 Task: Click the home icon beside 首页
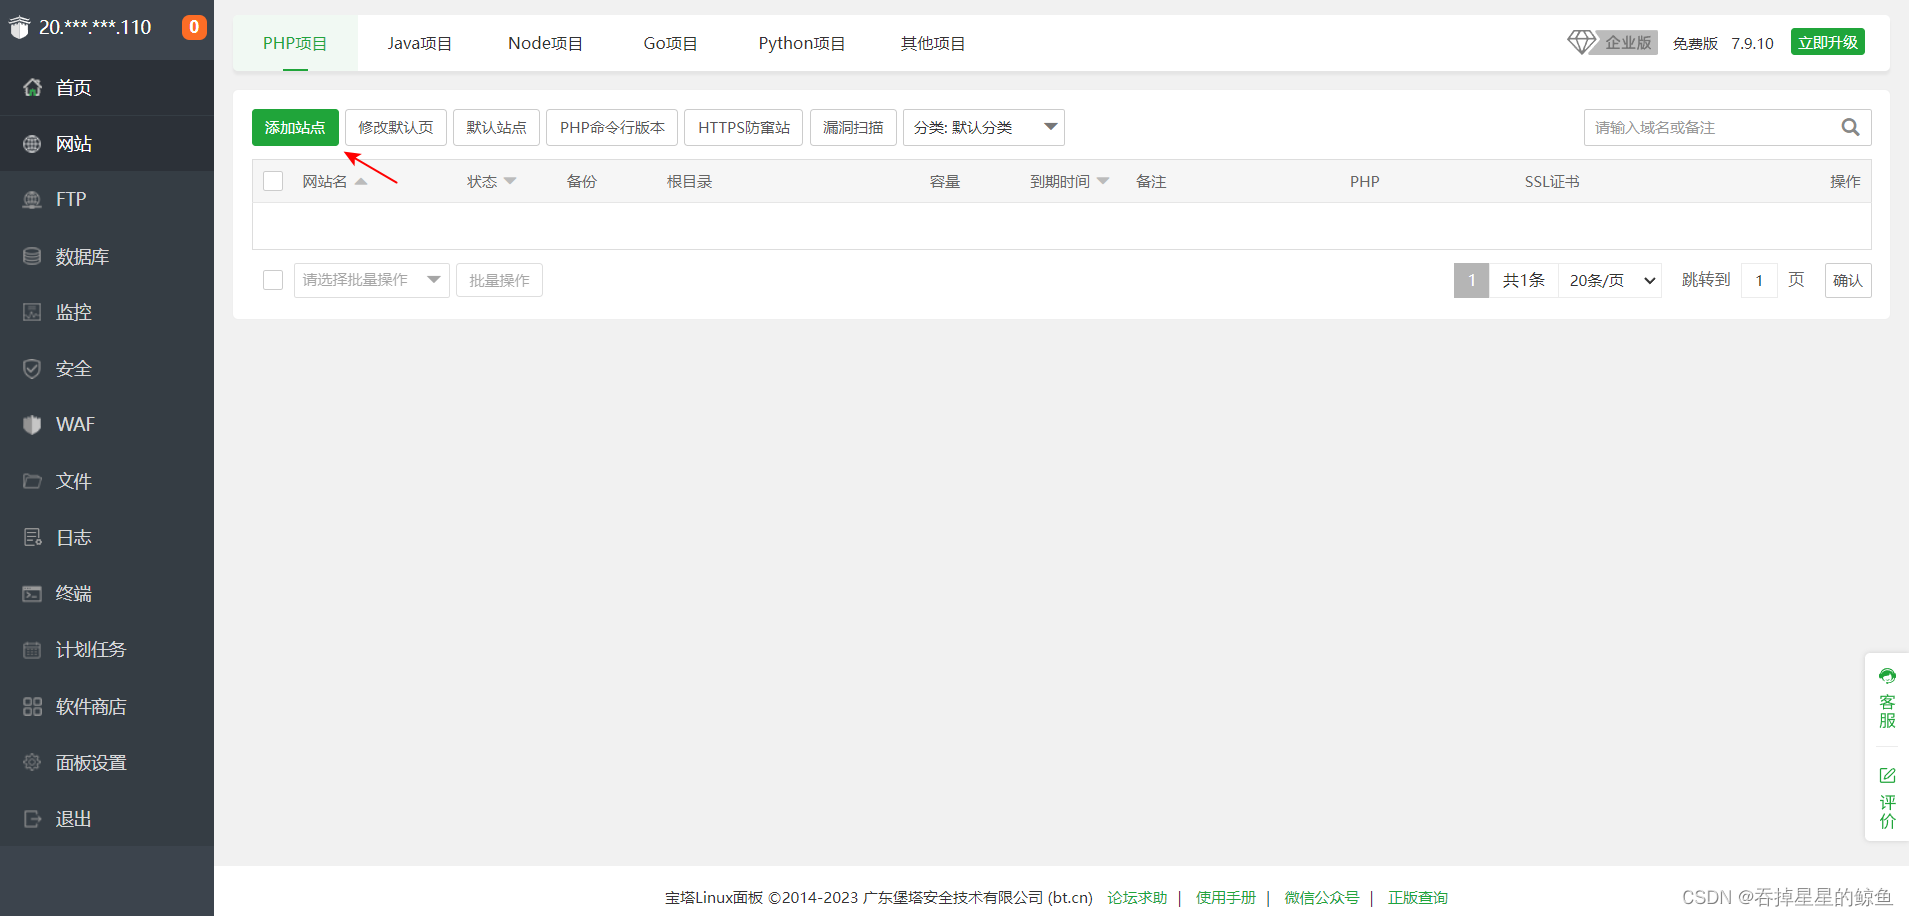pos(32,88)
